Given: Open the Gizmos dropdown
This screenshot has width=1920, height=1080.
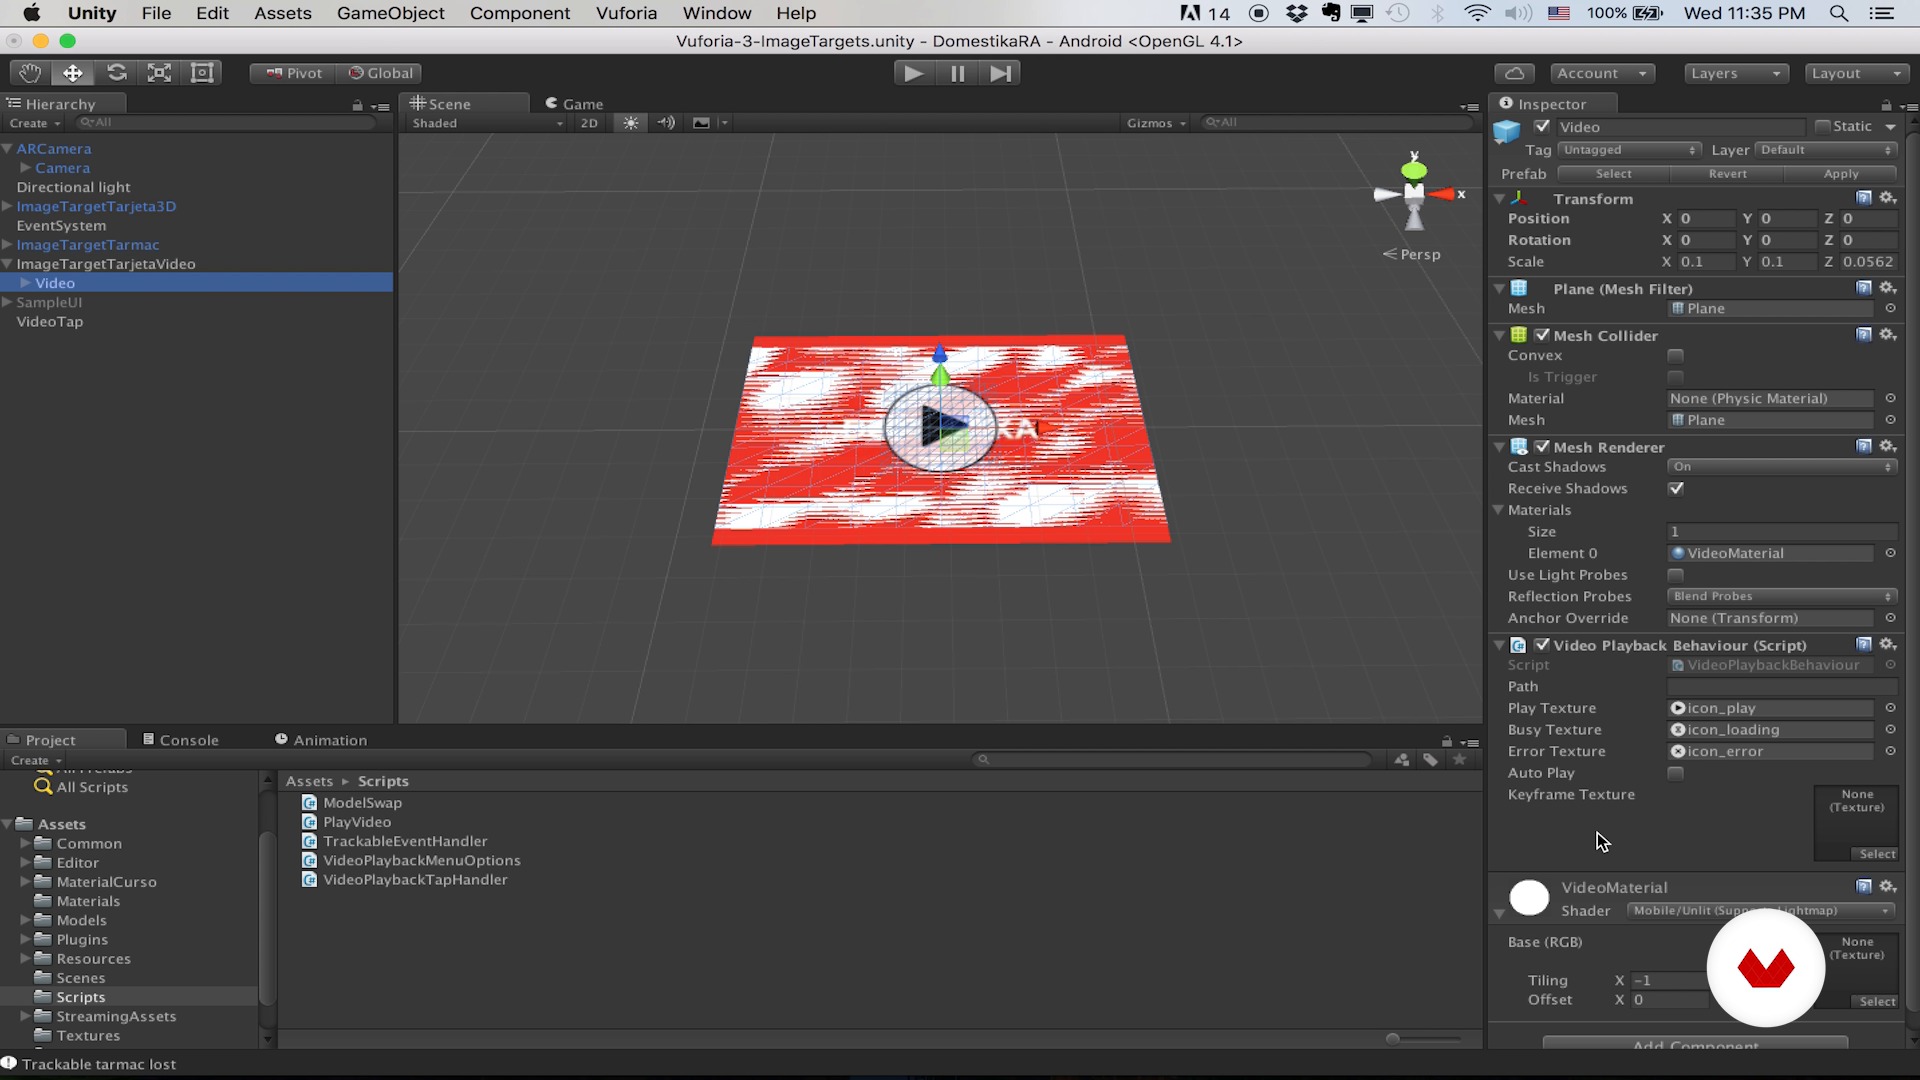Looking at the screenshot, I should 1156,123.
